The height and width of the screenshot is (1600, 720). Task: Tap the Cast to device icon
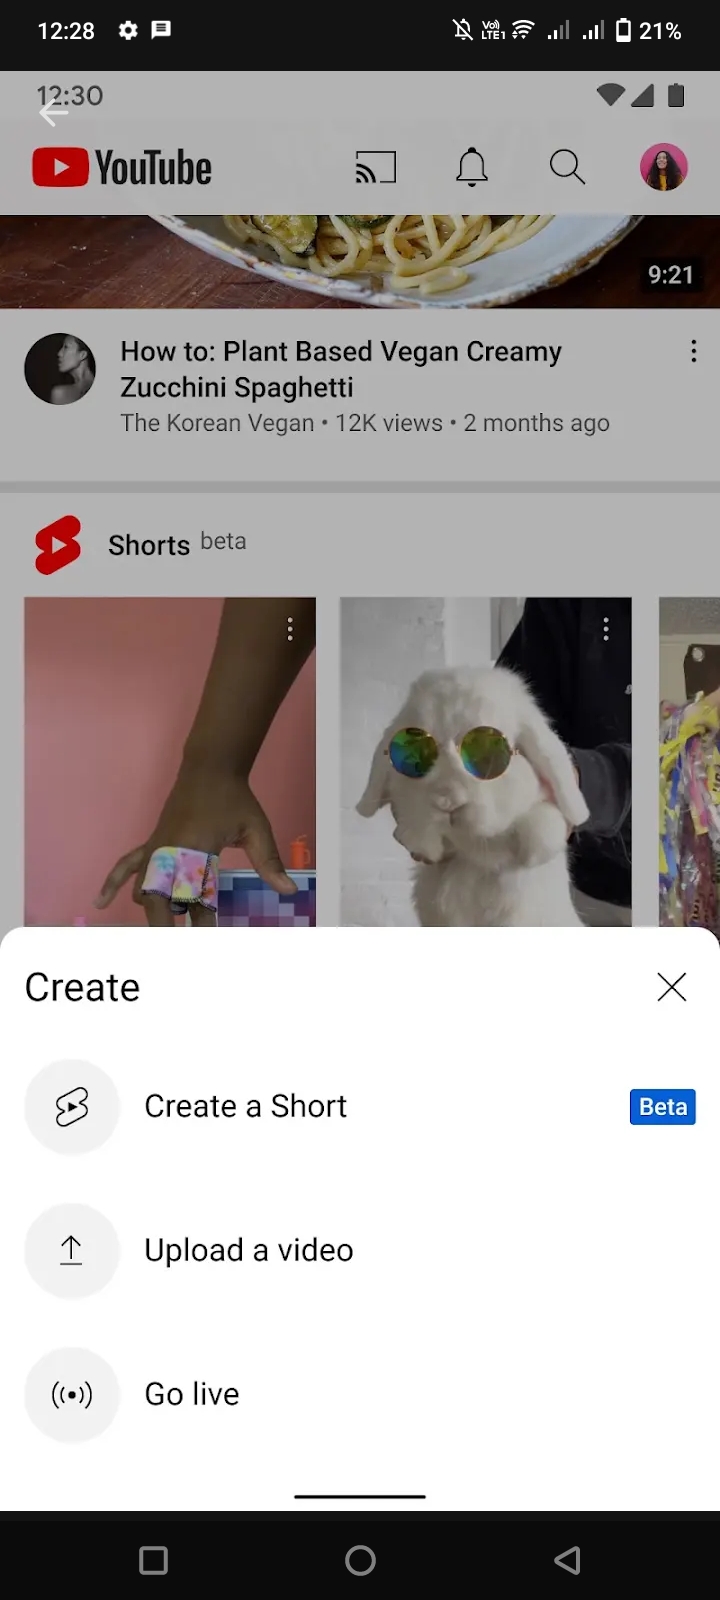(376, 168)
